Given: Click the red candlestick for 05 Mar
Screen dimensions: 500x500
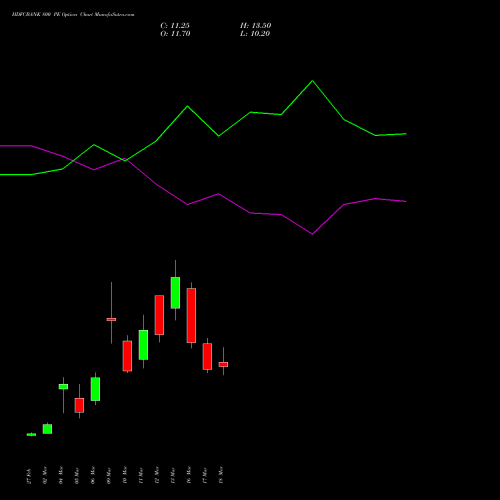Looking at the screenshot, I should (79, 405).
